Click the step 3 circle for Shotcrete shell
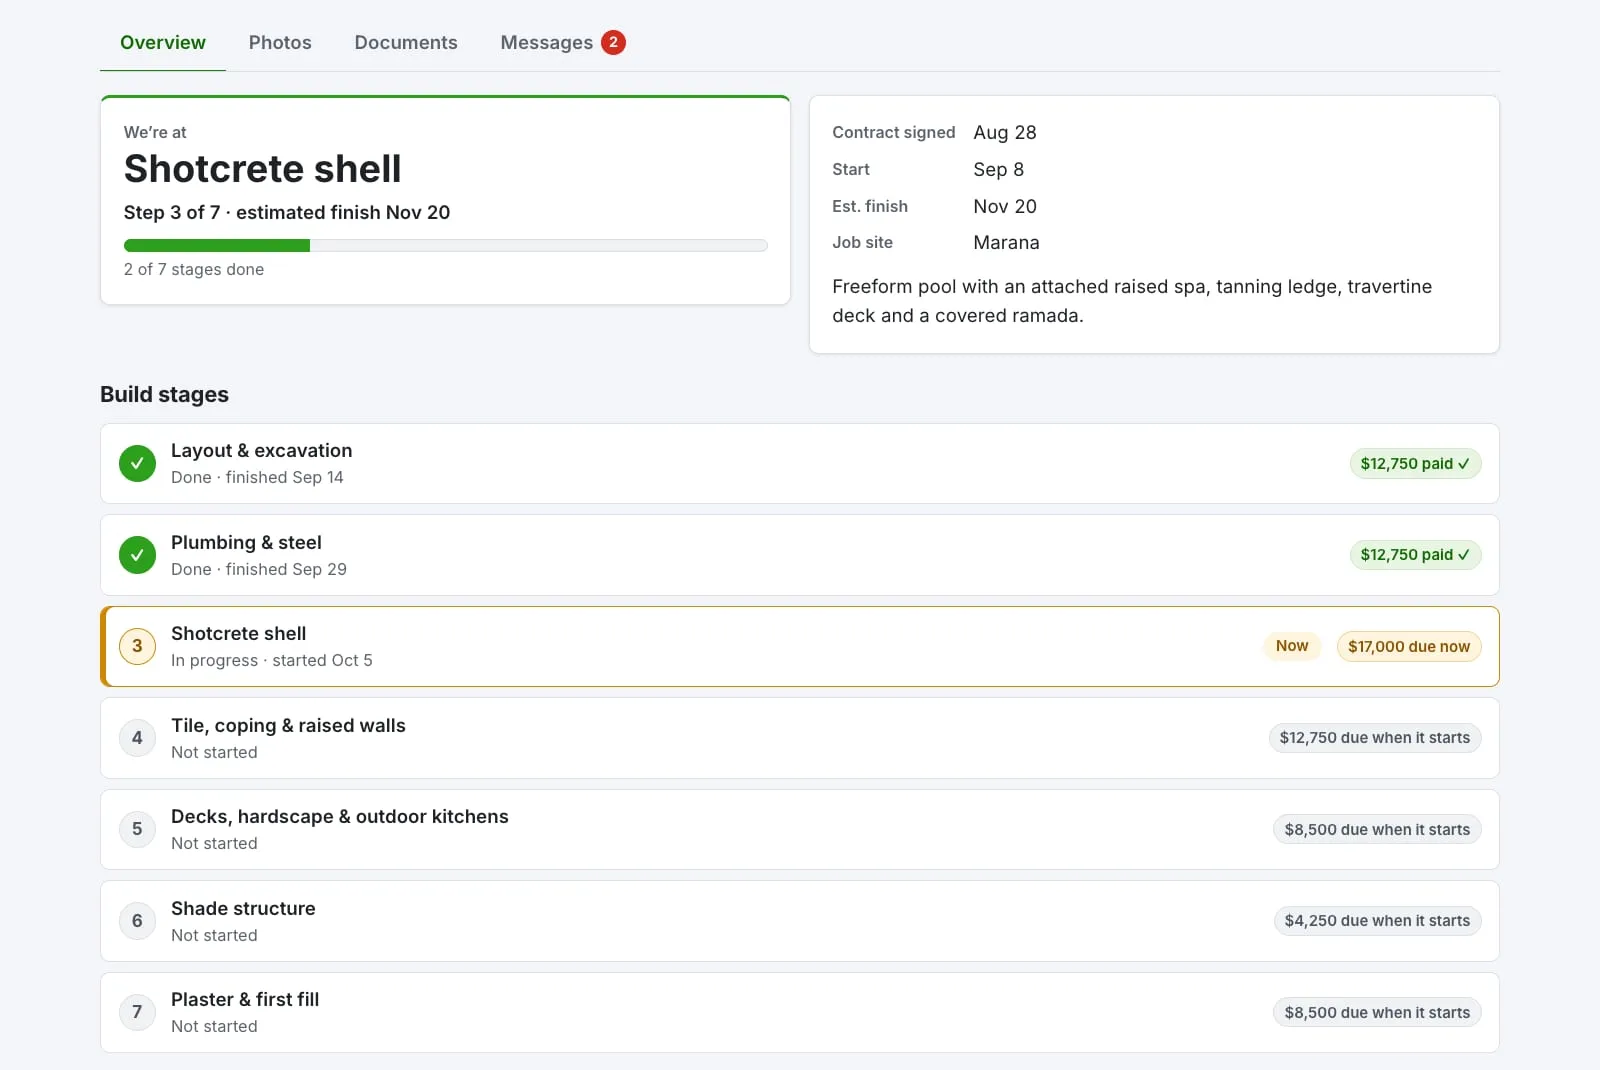1600x1070 pixels. 137,646
